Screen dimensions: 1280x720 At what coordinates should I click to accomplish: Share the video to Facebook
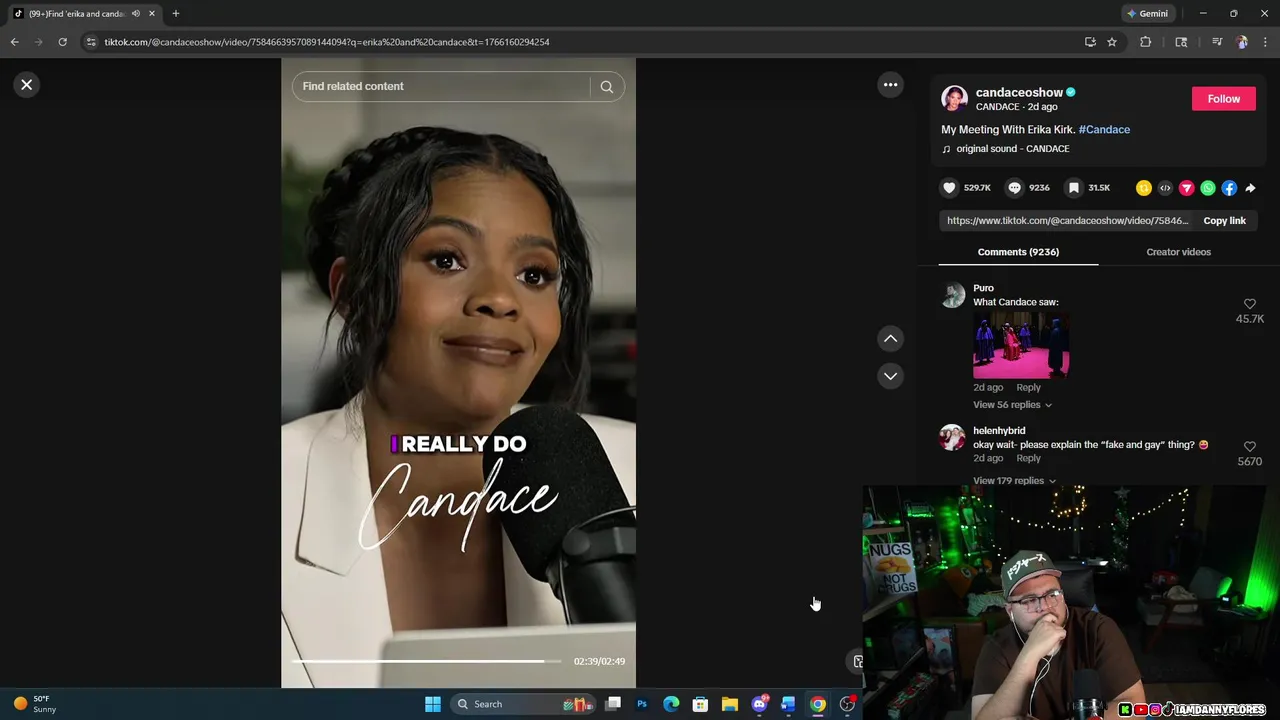[x=1229, y=188]
